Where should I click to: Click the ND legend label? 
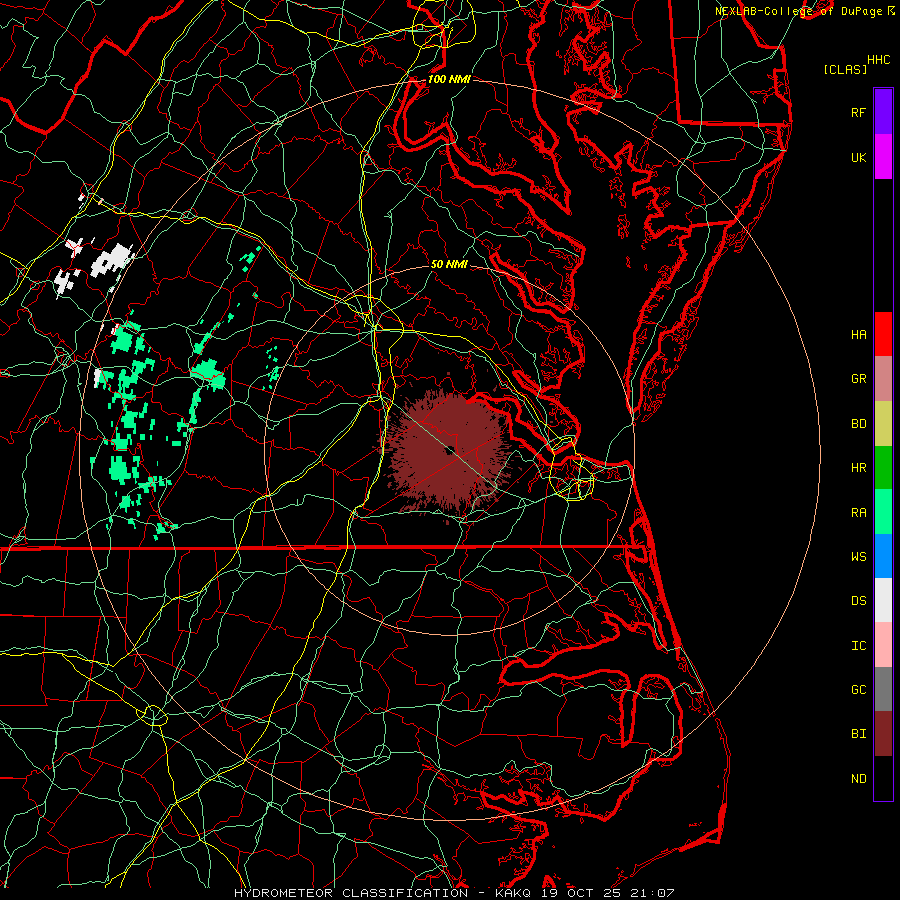pos(858,779)
